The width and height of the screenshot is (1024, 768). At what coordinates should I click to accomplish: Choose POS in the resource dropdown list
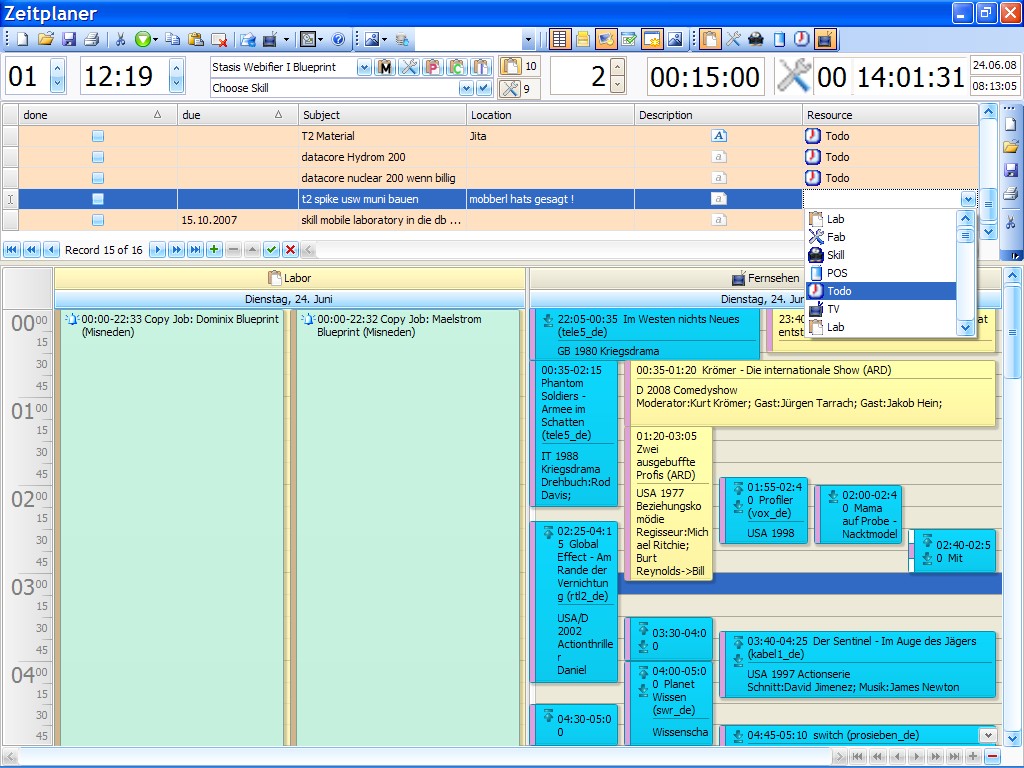[836, 273]
